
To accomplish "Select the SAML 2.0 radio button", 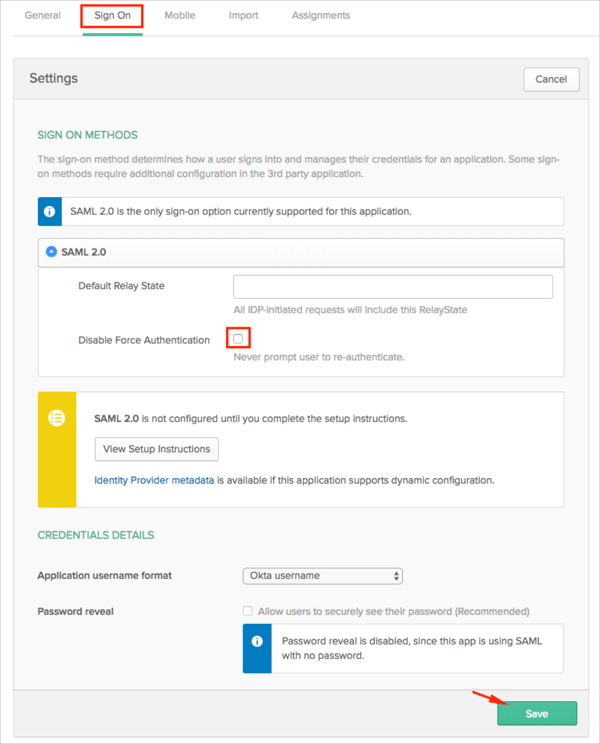I will [x=52, y=252].
